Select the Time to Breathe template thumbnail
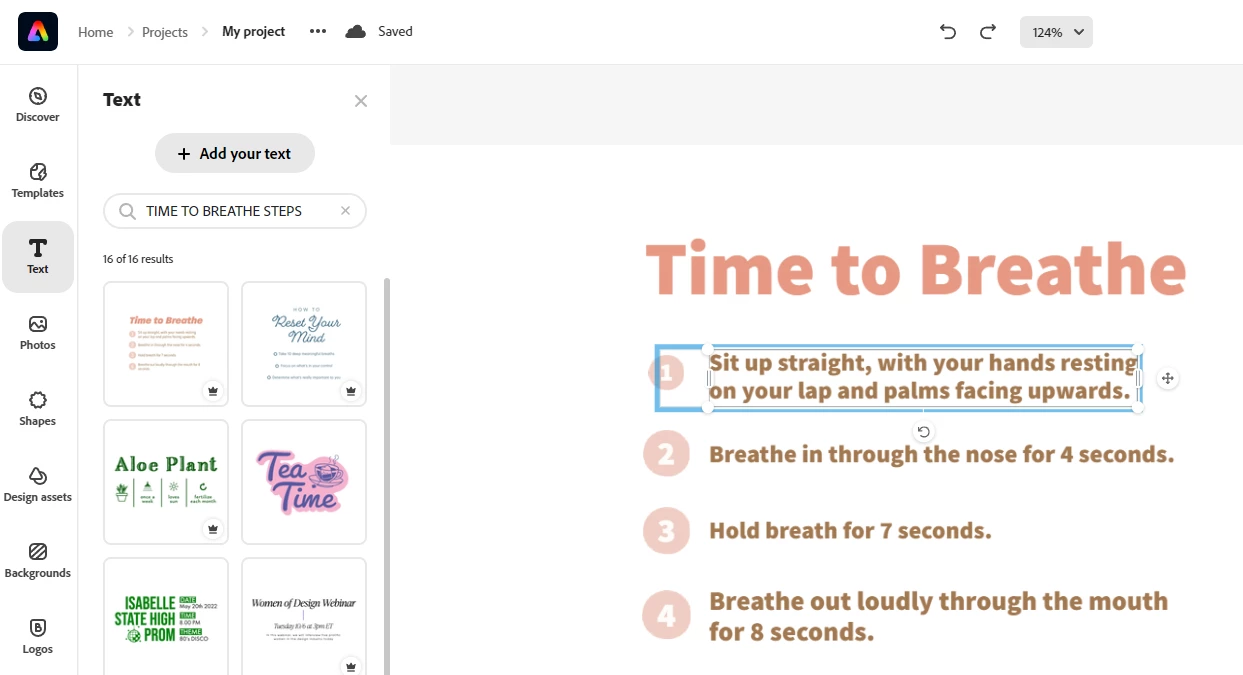This screenshot has width=1243, height=675. tap(166, 344)
